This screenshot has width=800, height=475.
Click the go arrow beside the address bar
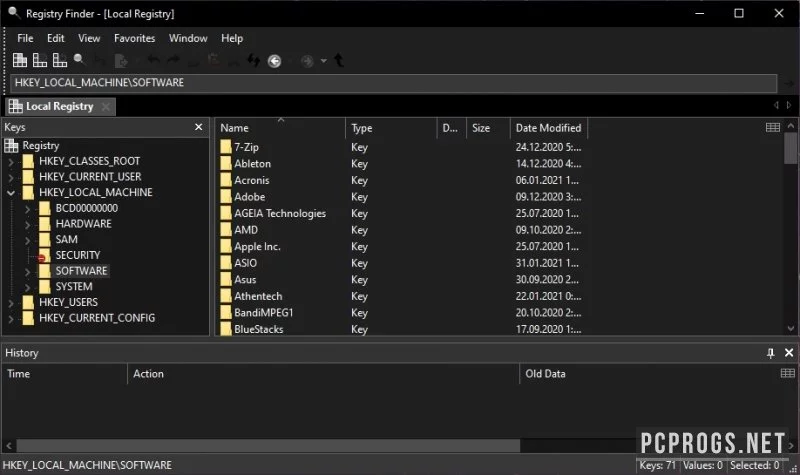point(789,83)
